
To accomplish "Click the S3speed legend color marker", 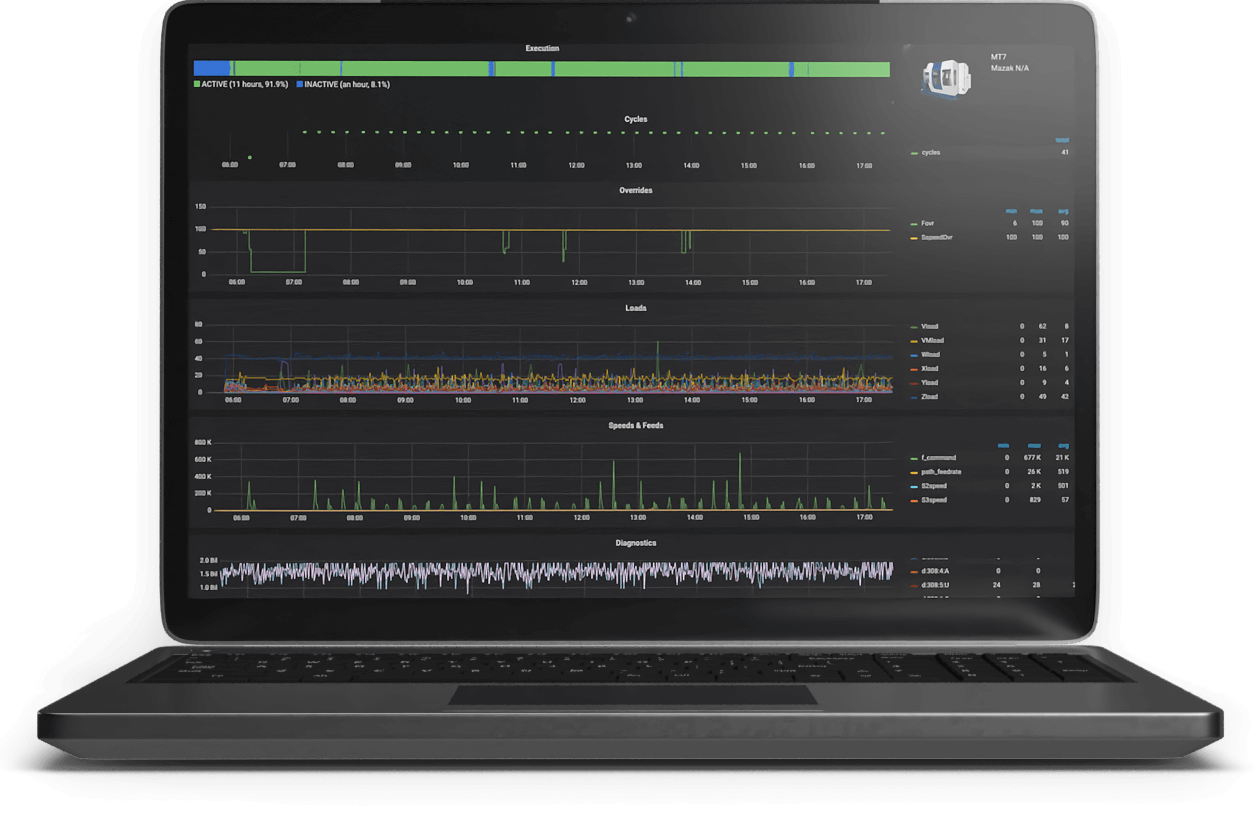I will tap(914, 499).
